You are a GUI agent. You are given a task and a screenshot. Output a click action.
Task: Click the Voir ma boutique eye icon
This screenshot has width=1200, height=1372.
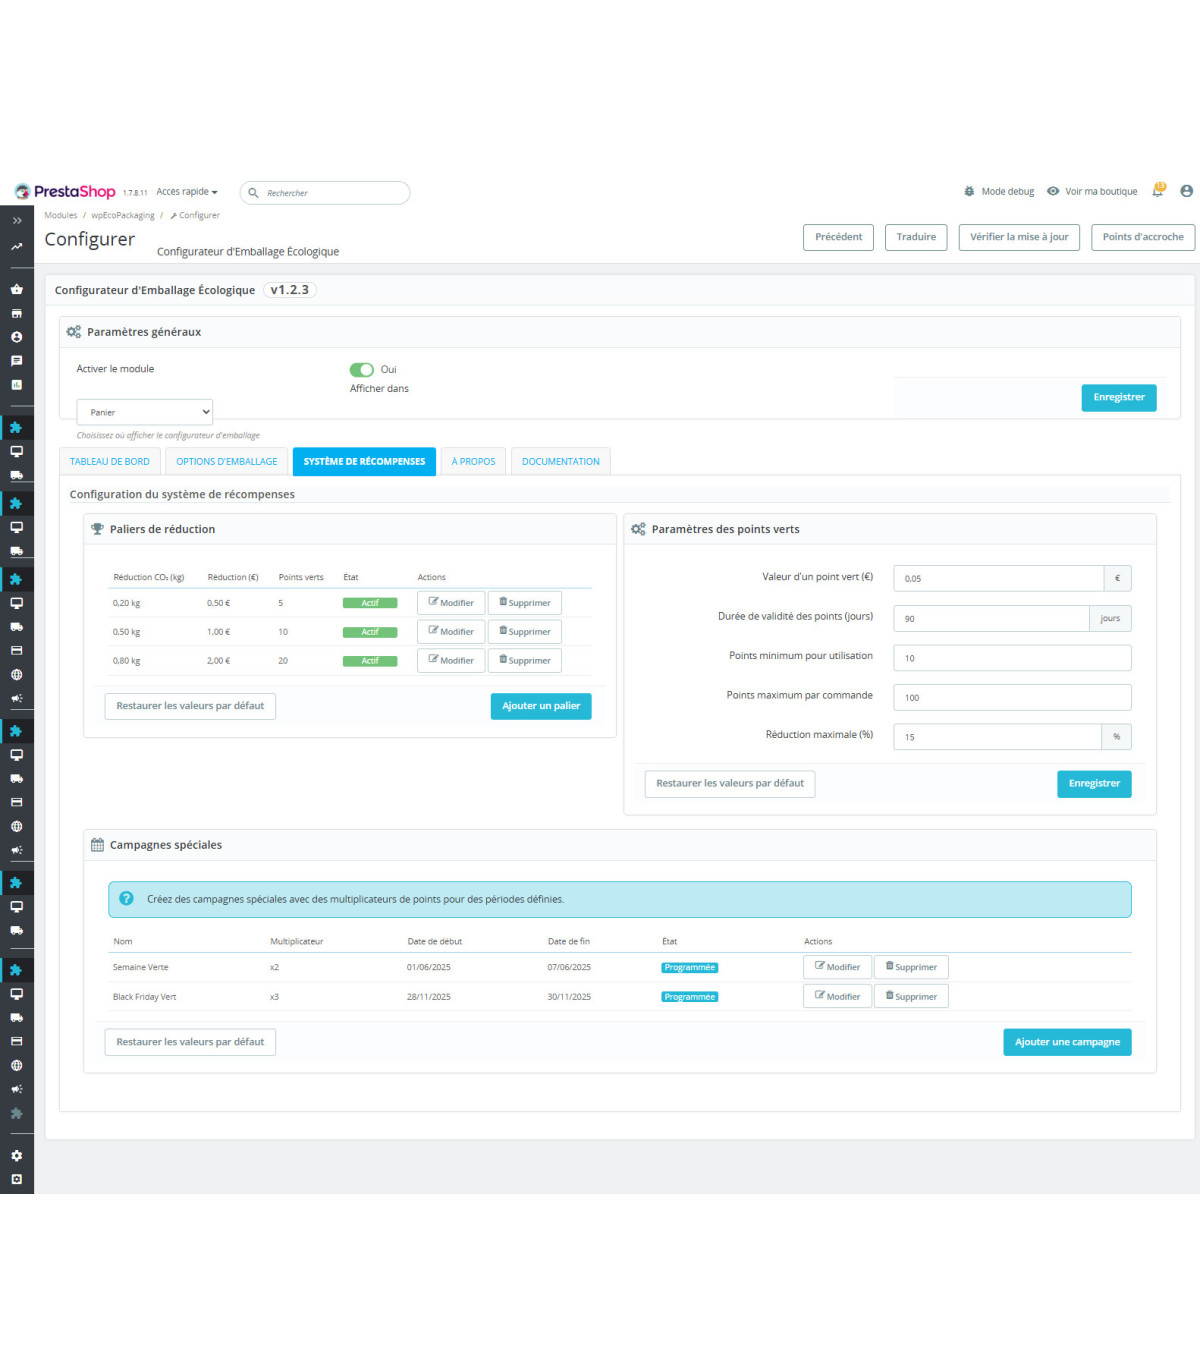tap(1053, 191)
